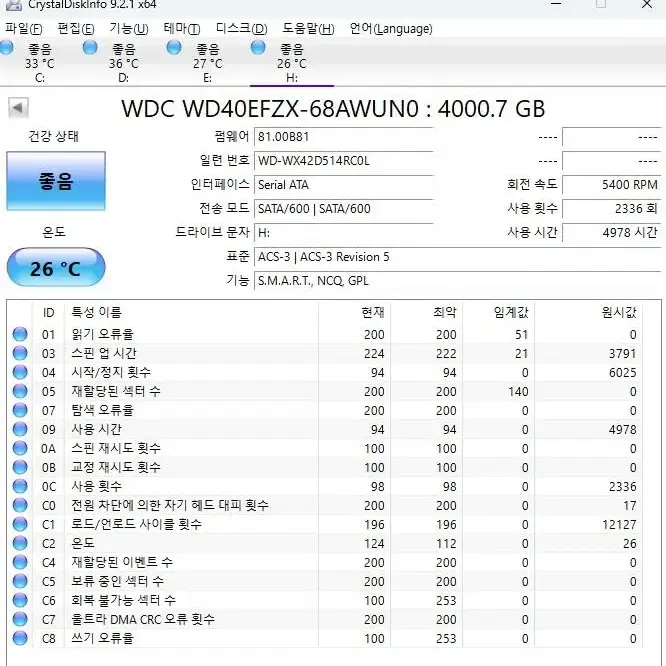Open the 도움말(H) menu
This screenshot has width=666, height=666.
308,28
